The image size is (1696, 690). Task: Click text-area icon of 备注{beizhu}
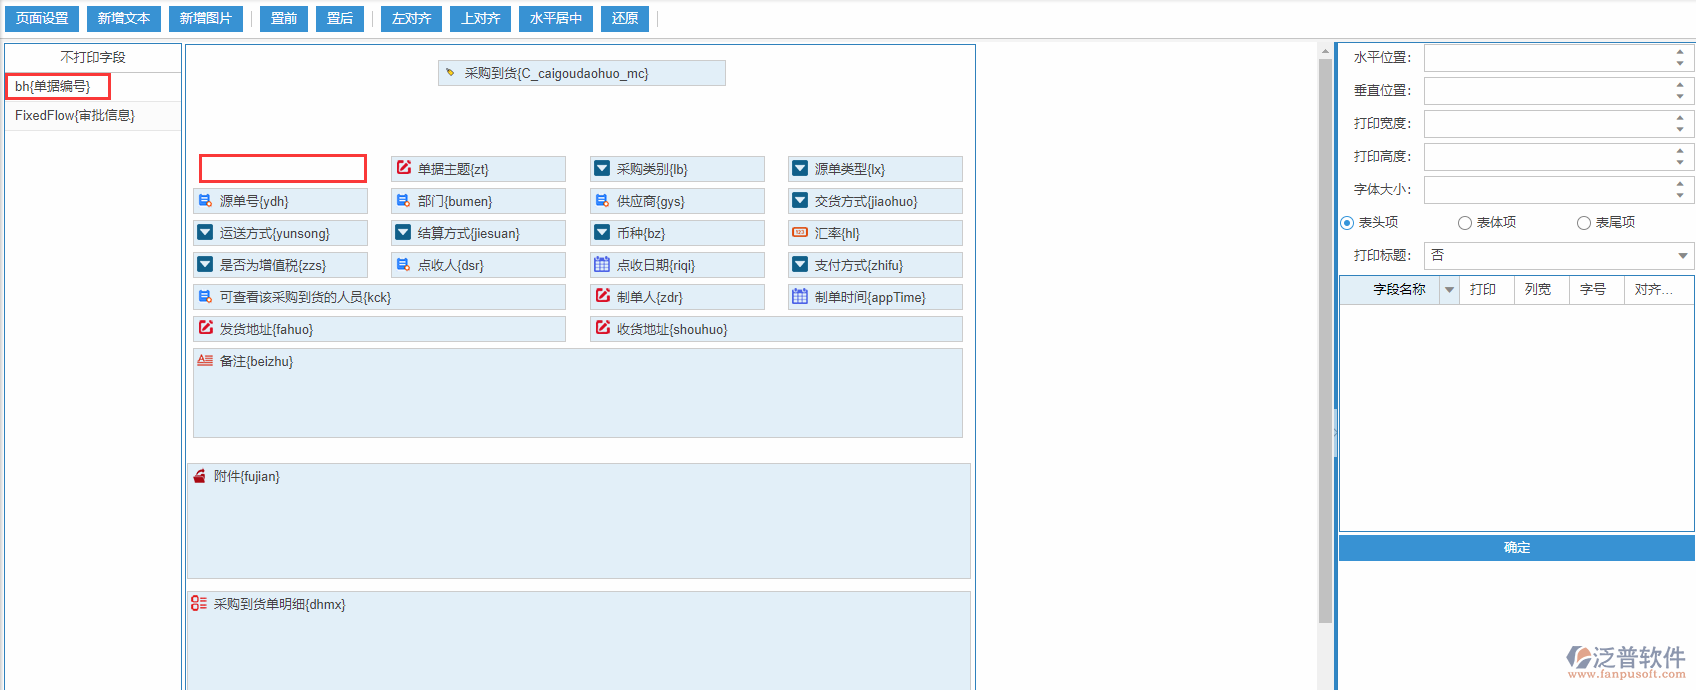tap(205, 361)
